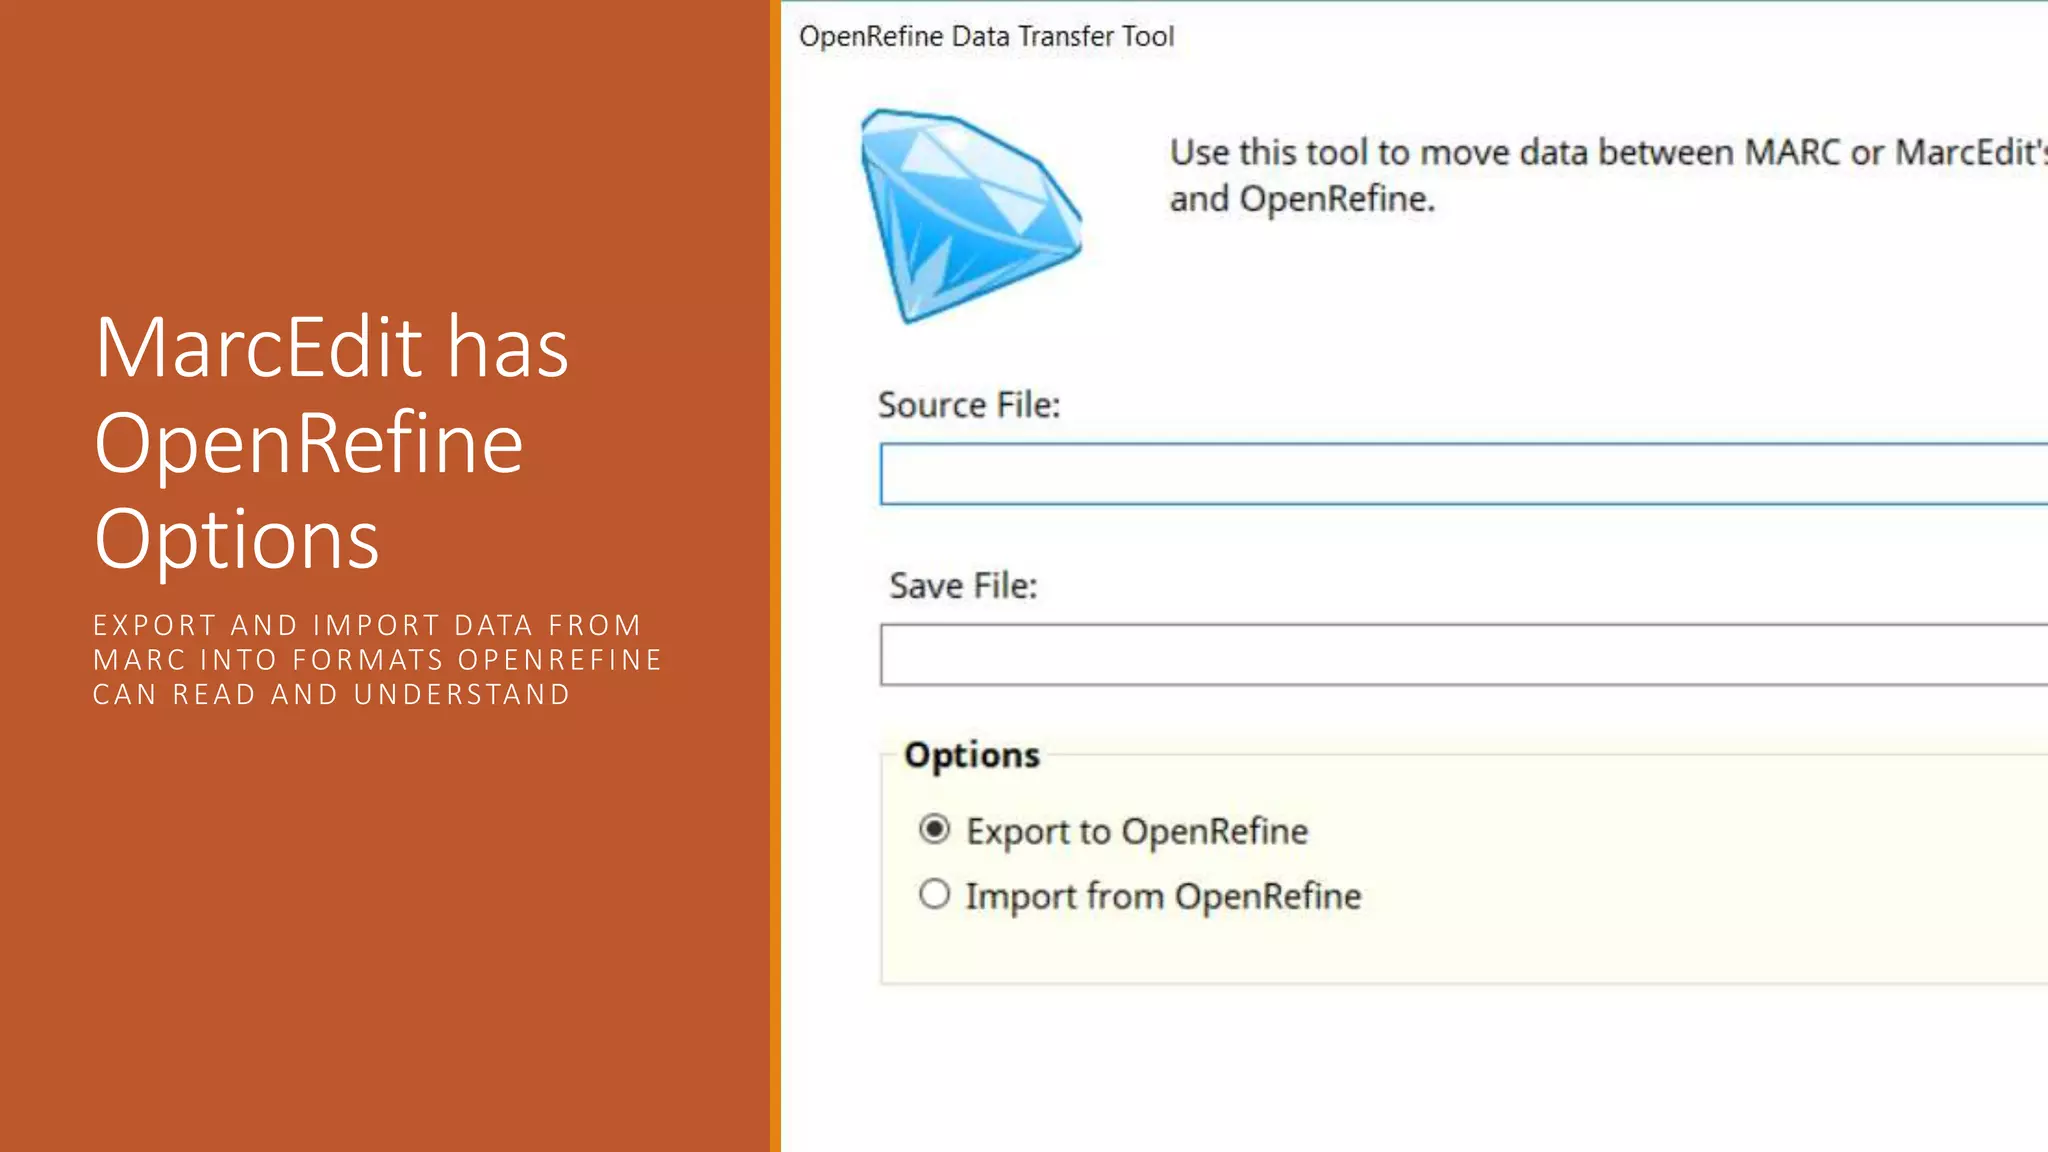
Task: Click the 'Options' group heading
Action: [x=972, y=755]
